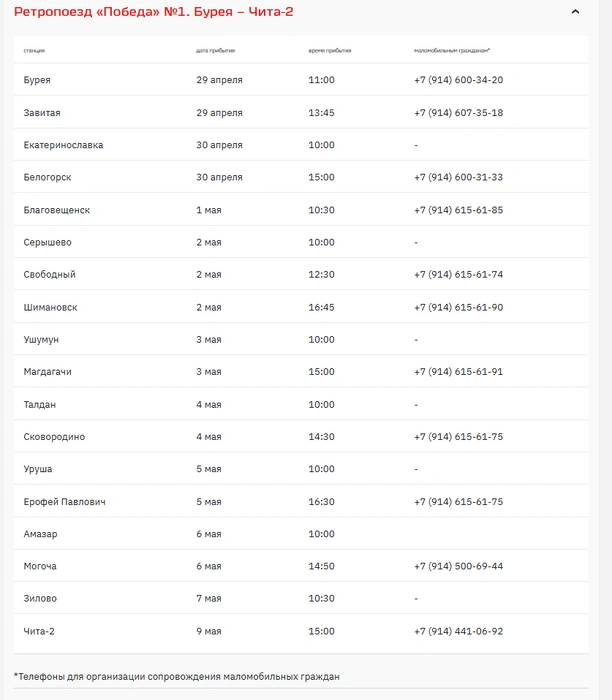Select Белогорск phone +7 (914) 600-31-33
Screen dimensions: 612x700
click(458, 177)
